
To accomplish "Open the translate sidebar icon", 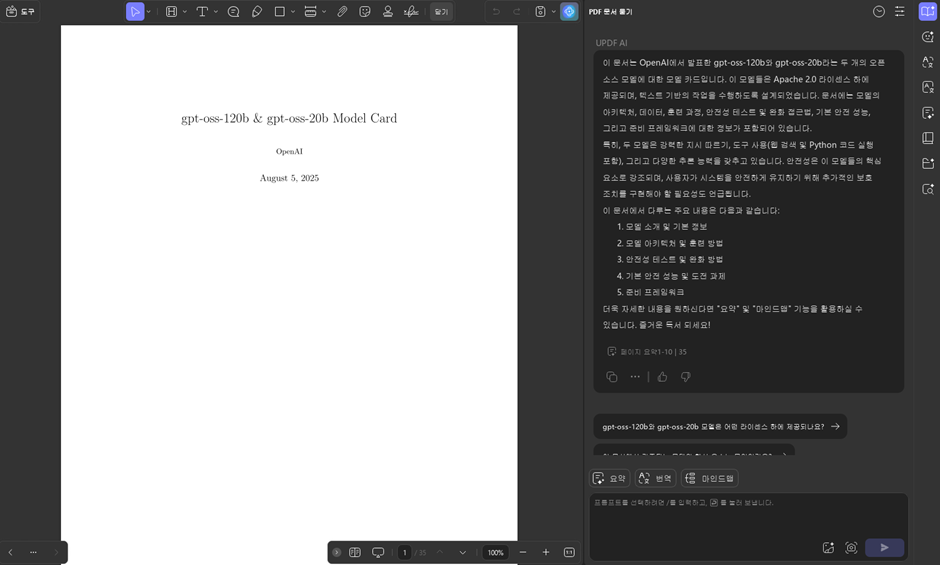I will [x=927, y=62].
